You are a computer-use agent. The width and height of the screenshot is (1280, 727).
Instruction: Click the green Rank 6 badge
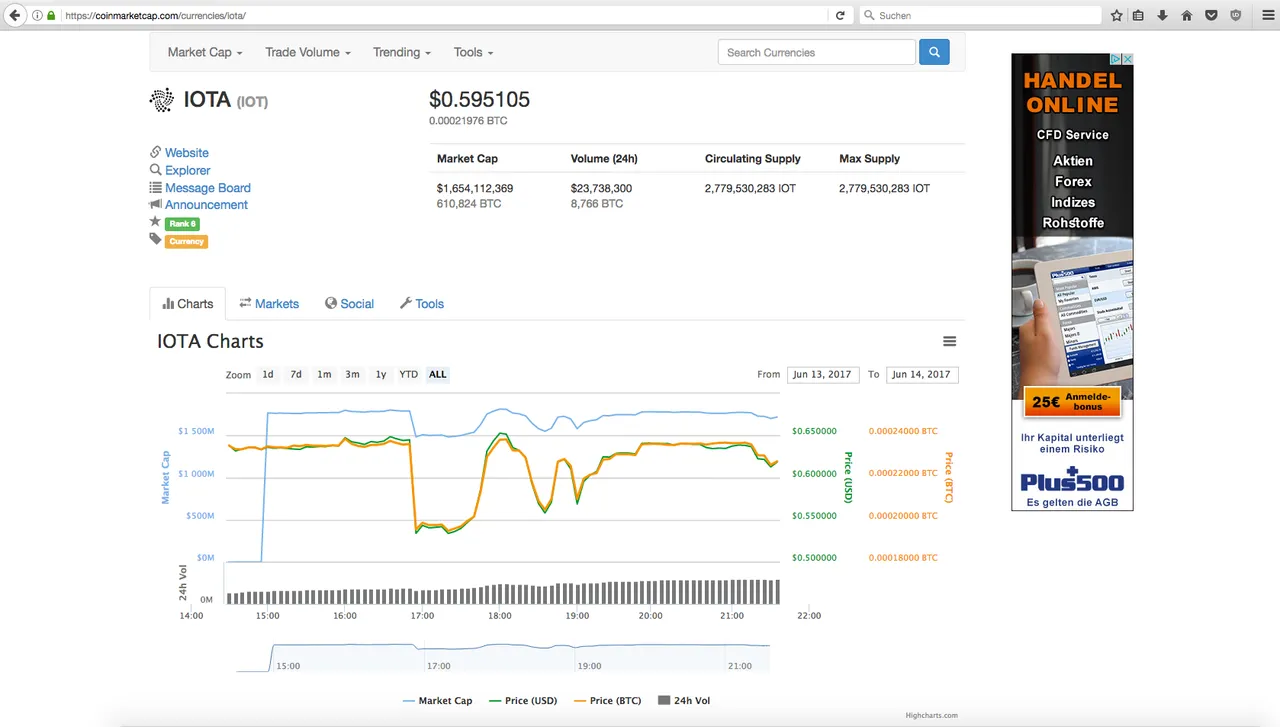[182, 224]
